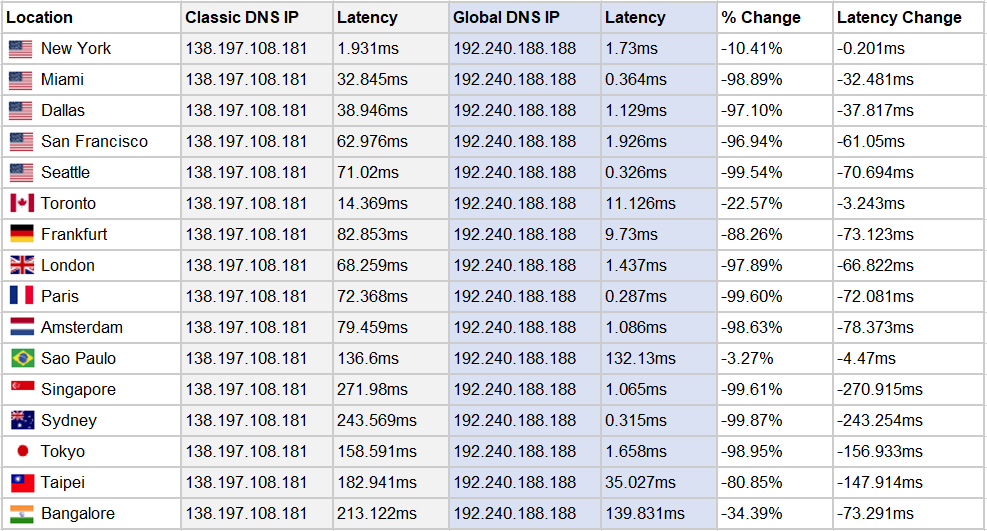This screenshot has width=987, height=531.
Task: Click the Global DNS IP column header
Action: [513, 17]
